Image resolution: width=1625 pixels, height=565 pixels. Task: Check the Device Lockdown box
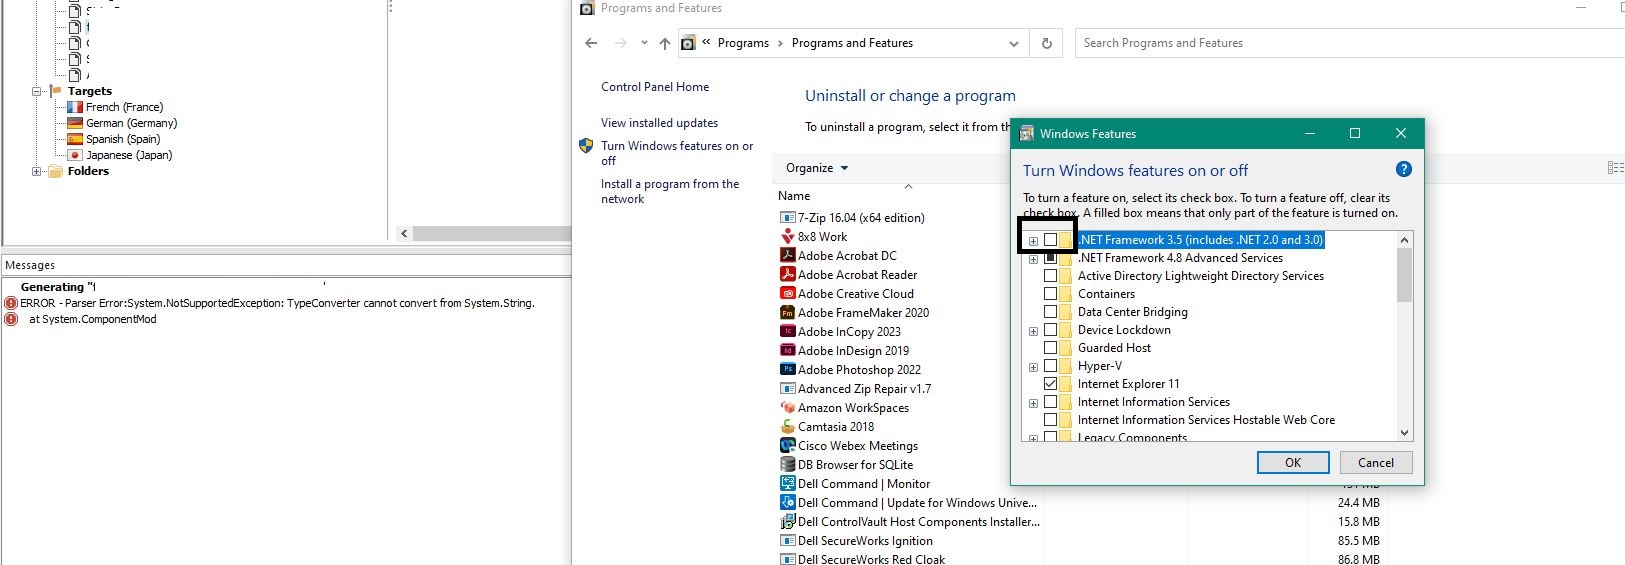[1050, 330]
